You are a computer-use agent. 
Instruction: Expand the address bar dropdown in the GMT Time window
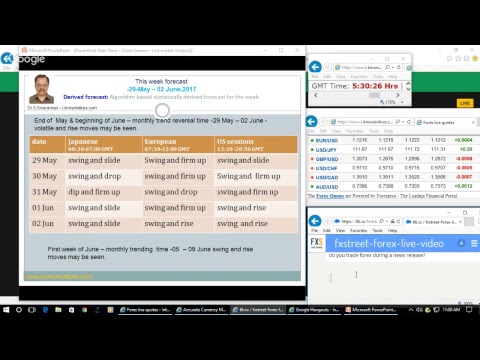pos(393,67)
